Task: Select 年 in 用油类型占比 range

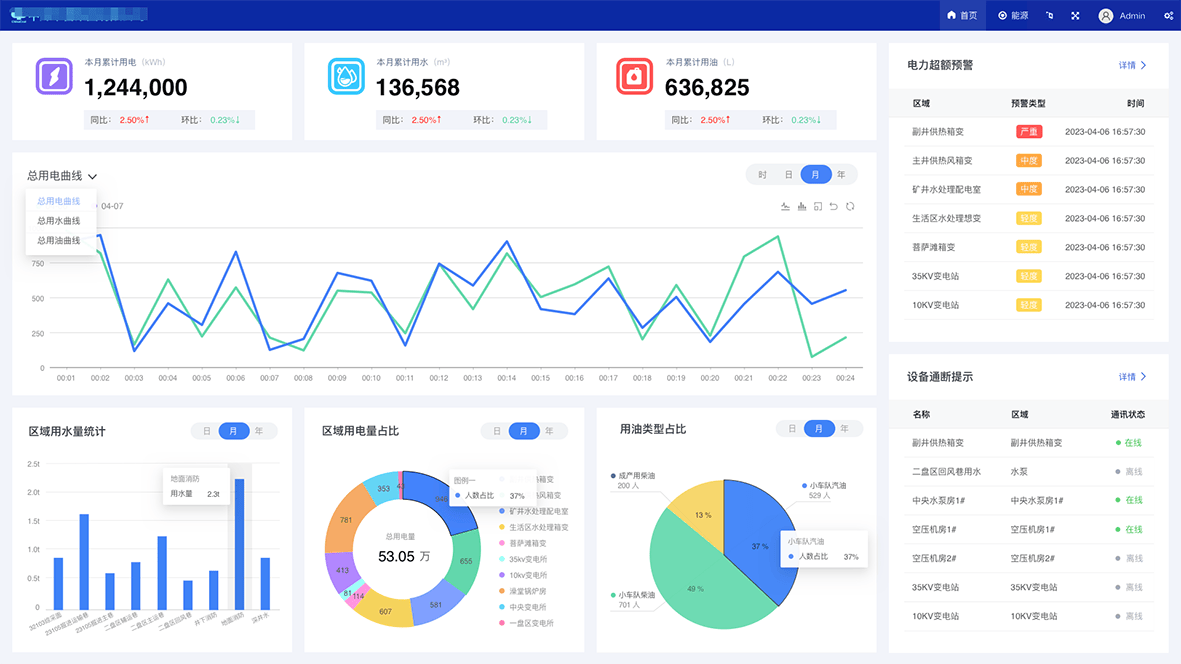Action: pos(845,429)
